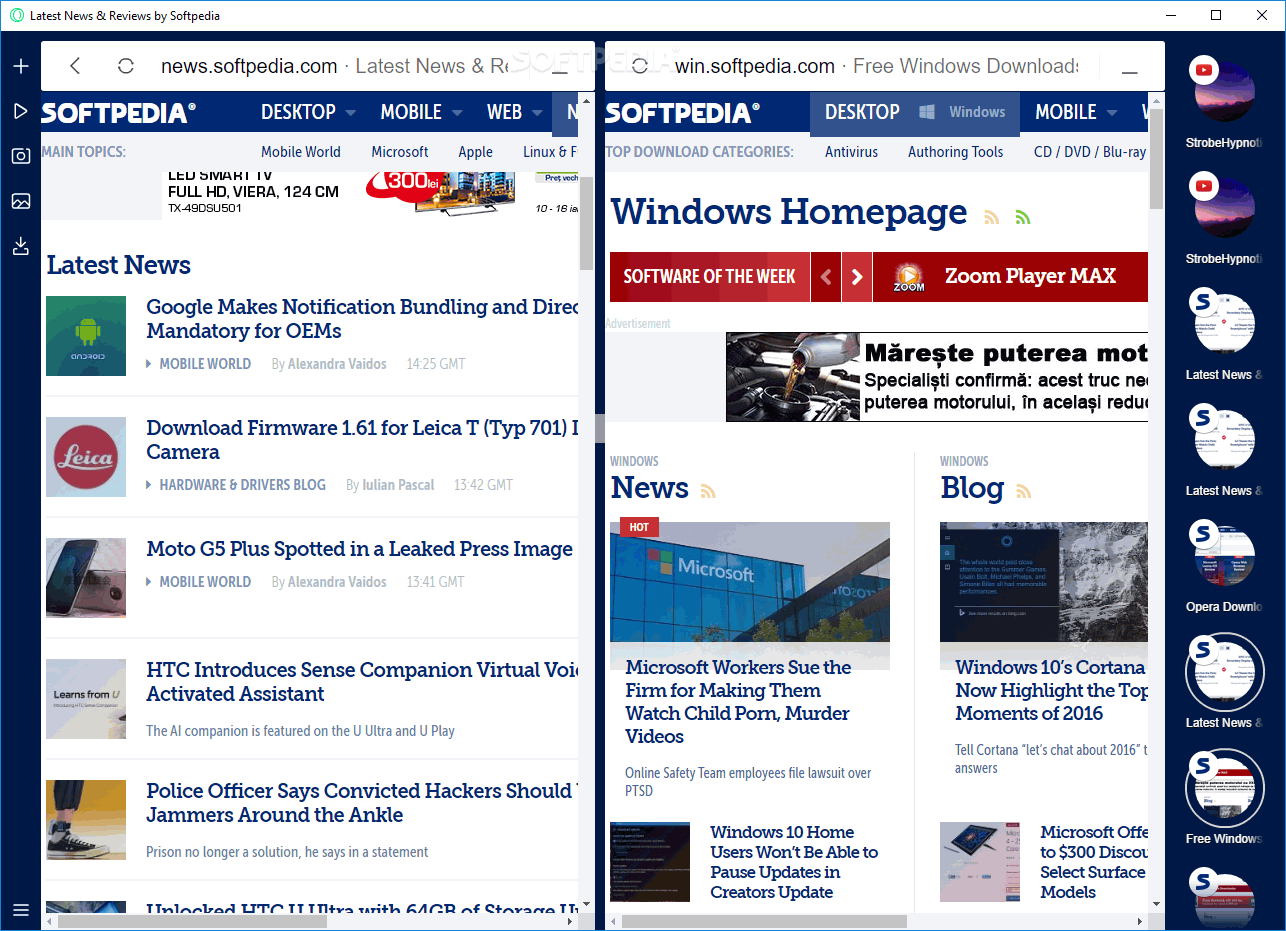Open Download Firmware 1.61 for Leica article

point(362,440)
